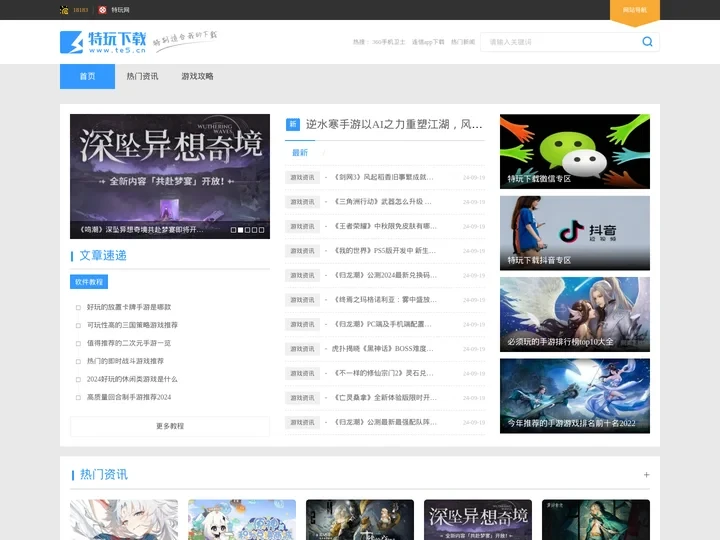The width and height of the screenshot is (720, 540).
Task: Open article 2024好玩的休闲类游戏是什么
Action: pyautogui.click(x=132, y=379)
